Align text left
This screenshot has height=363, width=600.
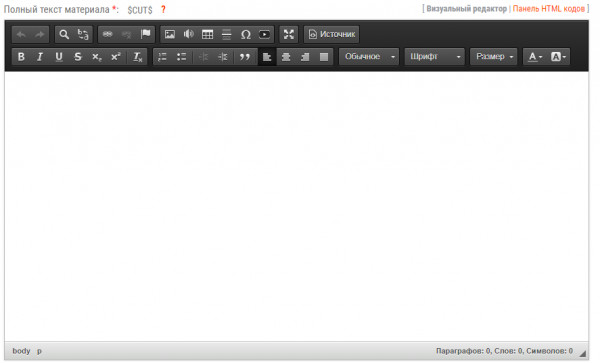(267, 57)
